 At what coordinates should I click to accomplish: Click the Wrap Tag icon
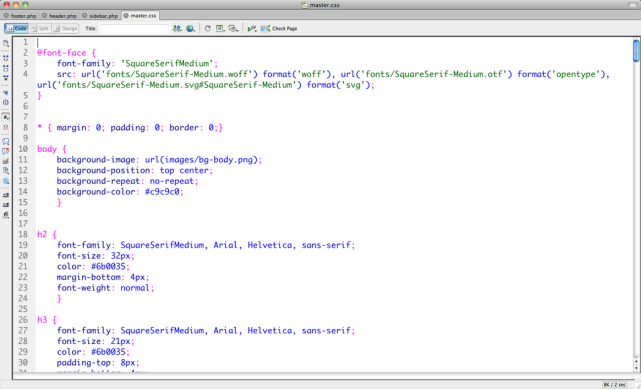(x=6, y=161)
